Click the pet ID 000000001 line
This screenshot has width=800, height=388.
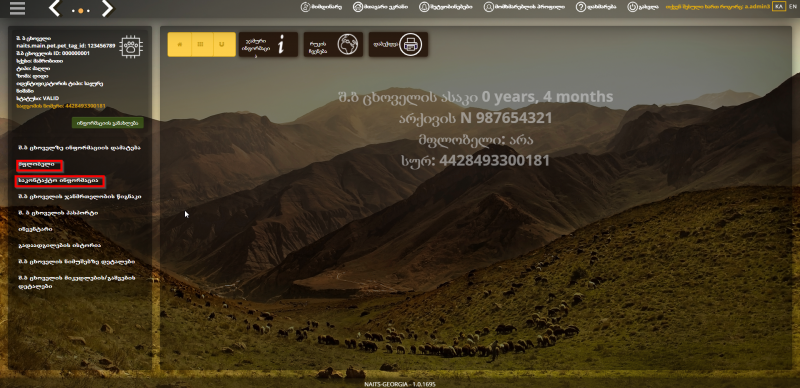tap(53, 53)
